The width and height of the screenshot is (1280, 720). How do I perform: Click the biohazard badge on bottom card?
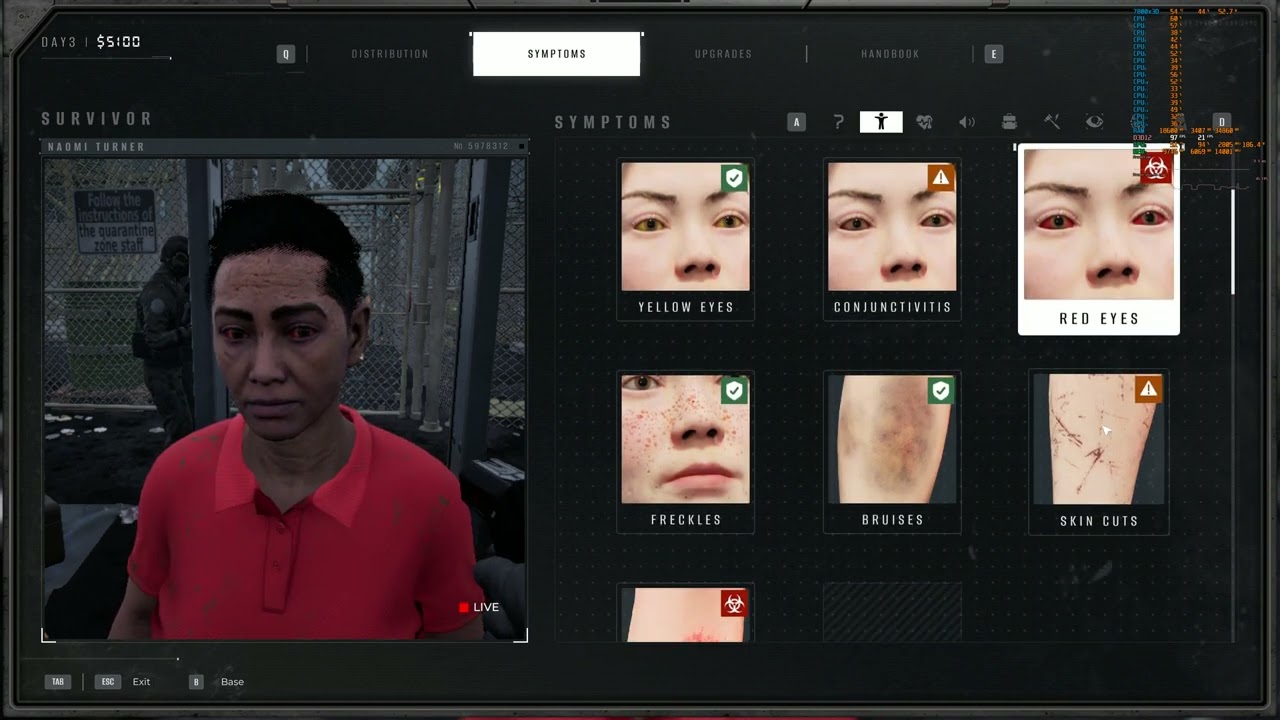734,603
